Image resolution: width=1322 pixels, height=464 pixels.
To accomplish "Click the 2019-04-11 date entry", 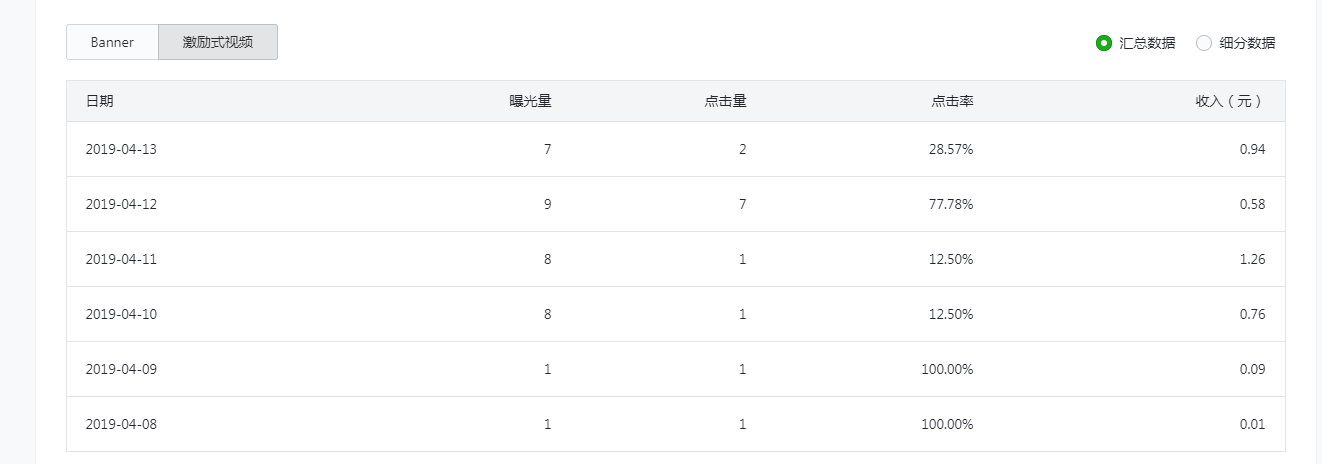I will 121,259.
